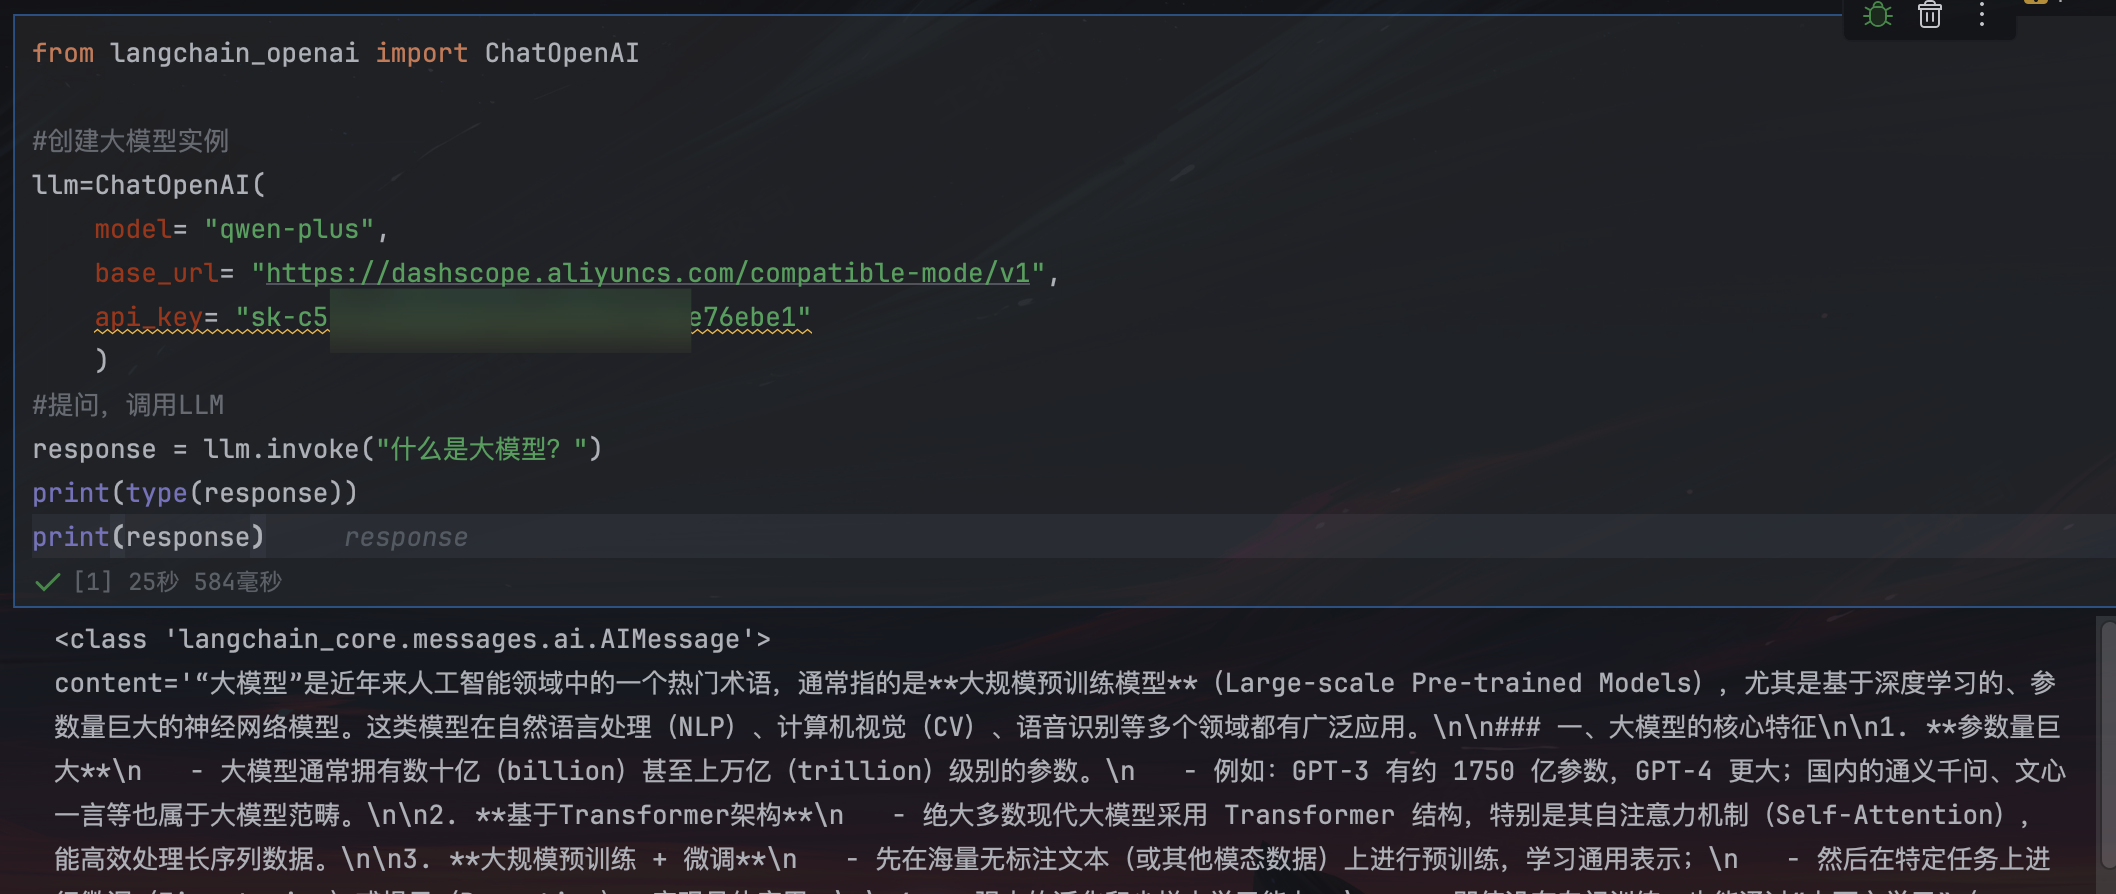Click the #提问,调用LLM comment line
This screenshot has width=2116, height=894.
tap(128, 405)
